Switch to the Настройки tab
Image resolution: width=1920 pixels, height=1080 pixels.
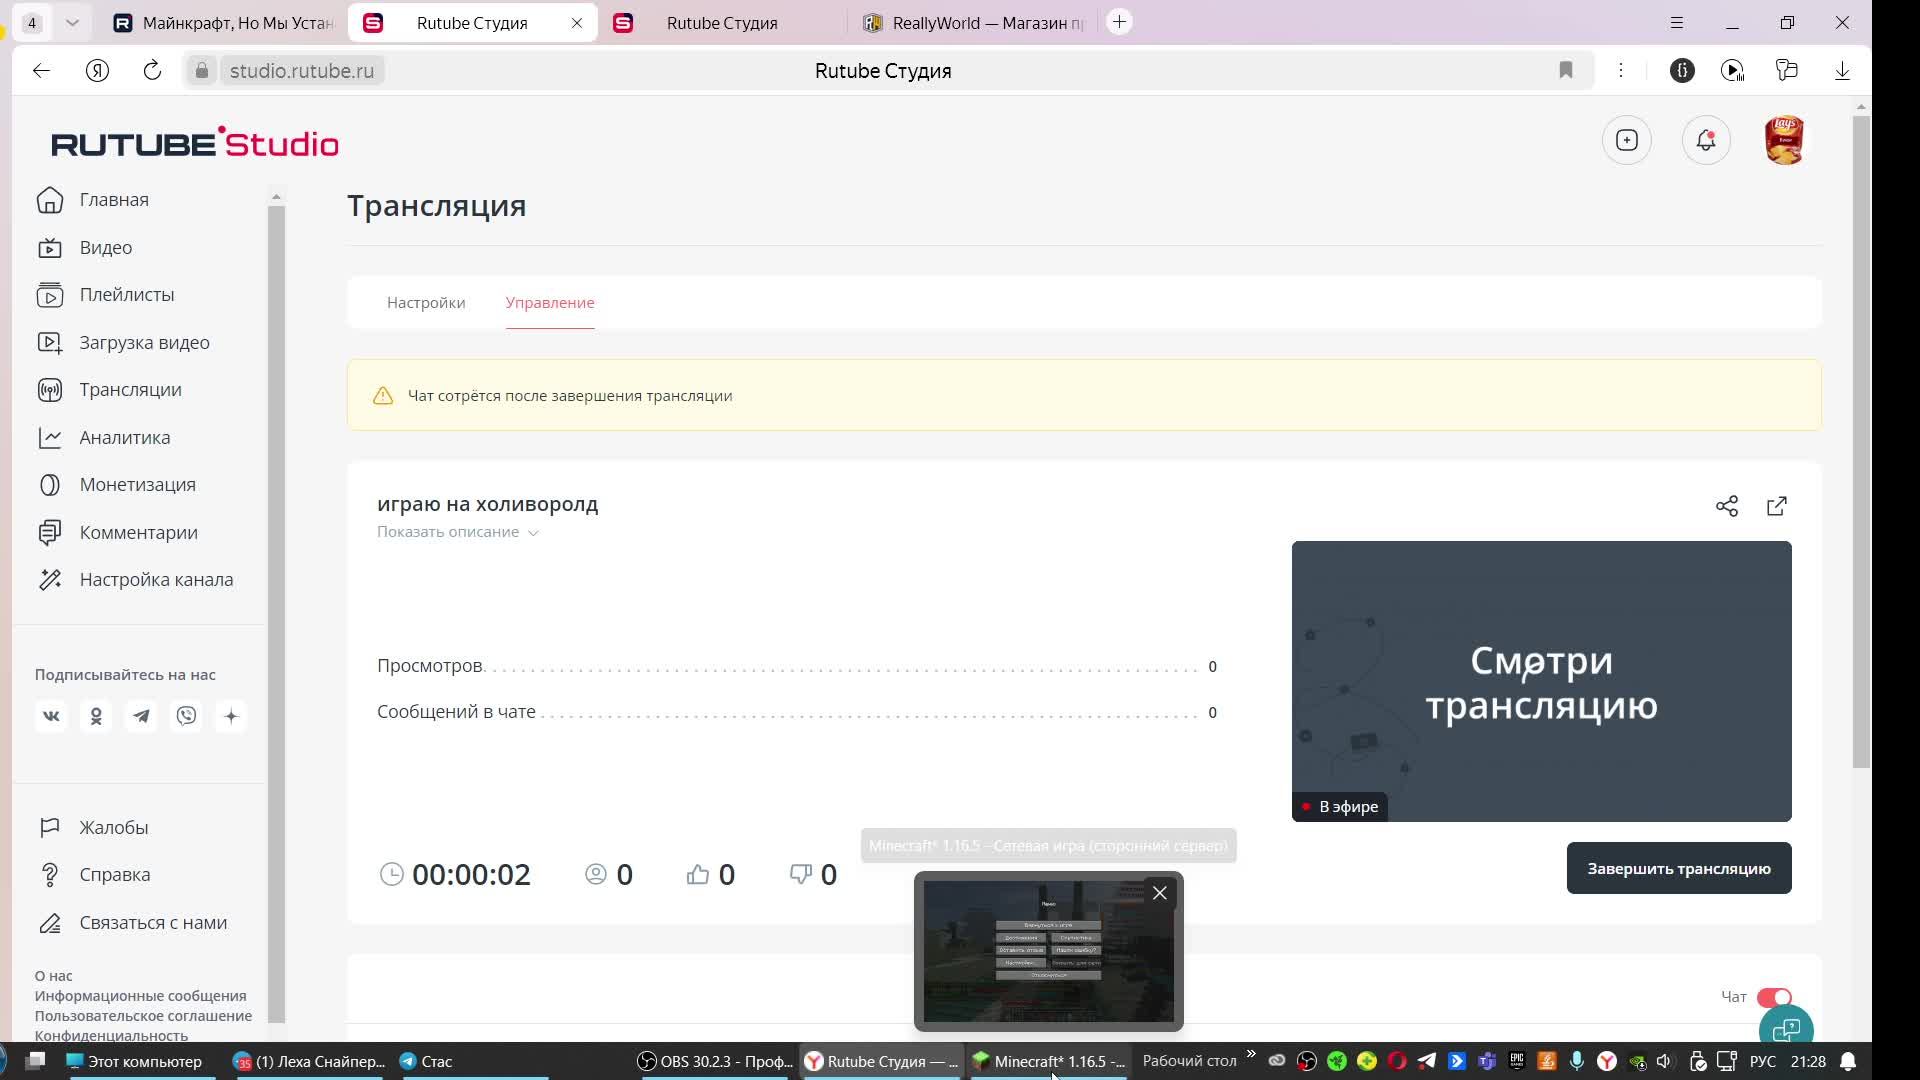pos(426,302)
